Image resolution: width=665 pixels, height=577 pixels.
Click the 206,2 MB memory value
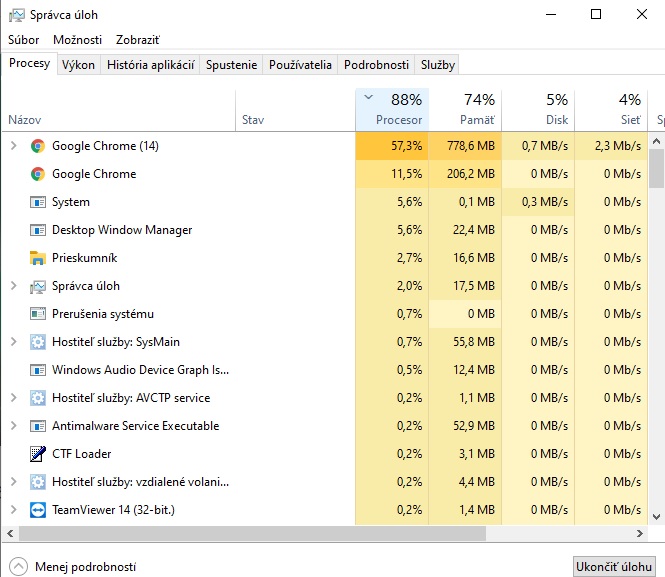(x=471, y=174)
